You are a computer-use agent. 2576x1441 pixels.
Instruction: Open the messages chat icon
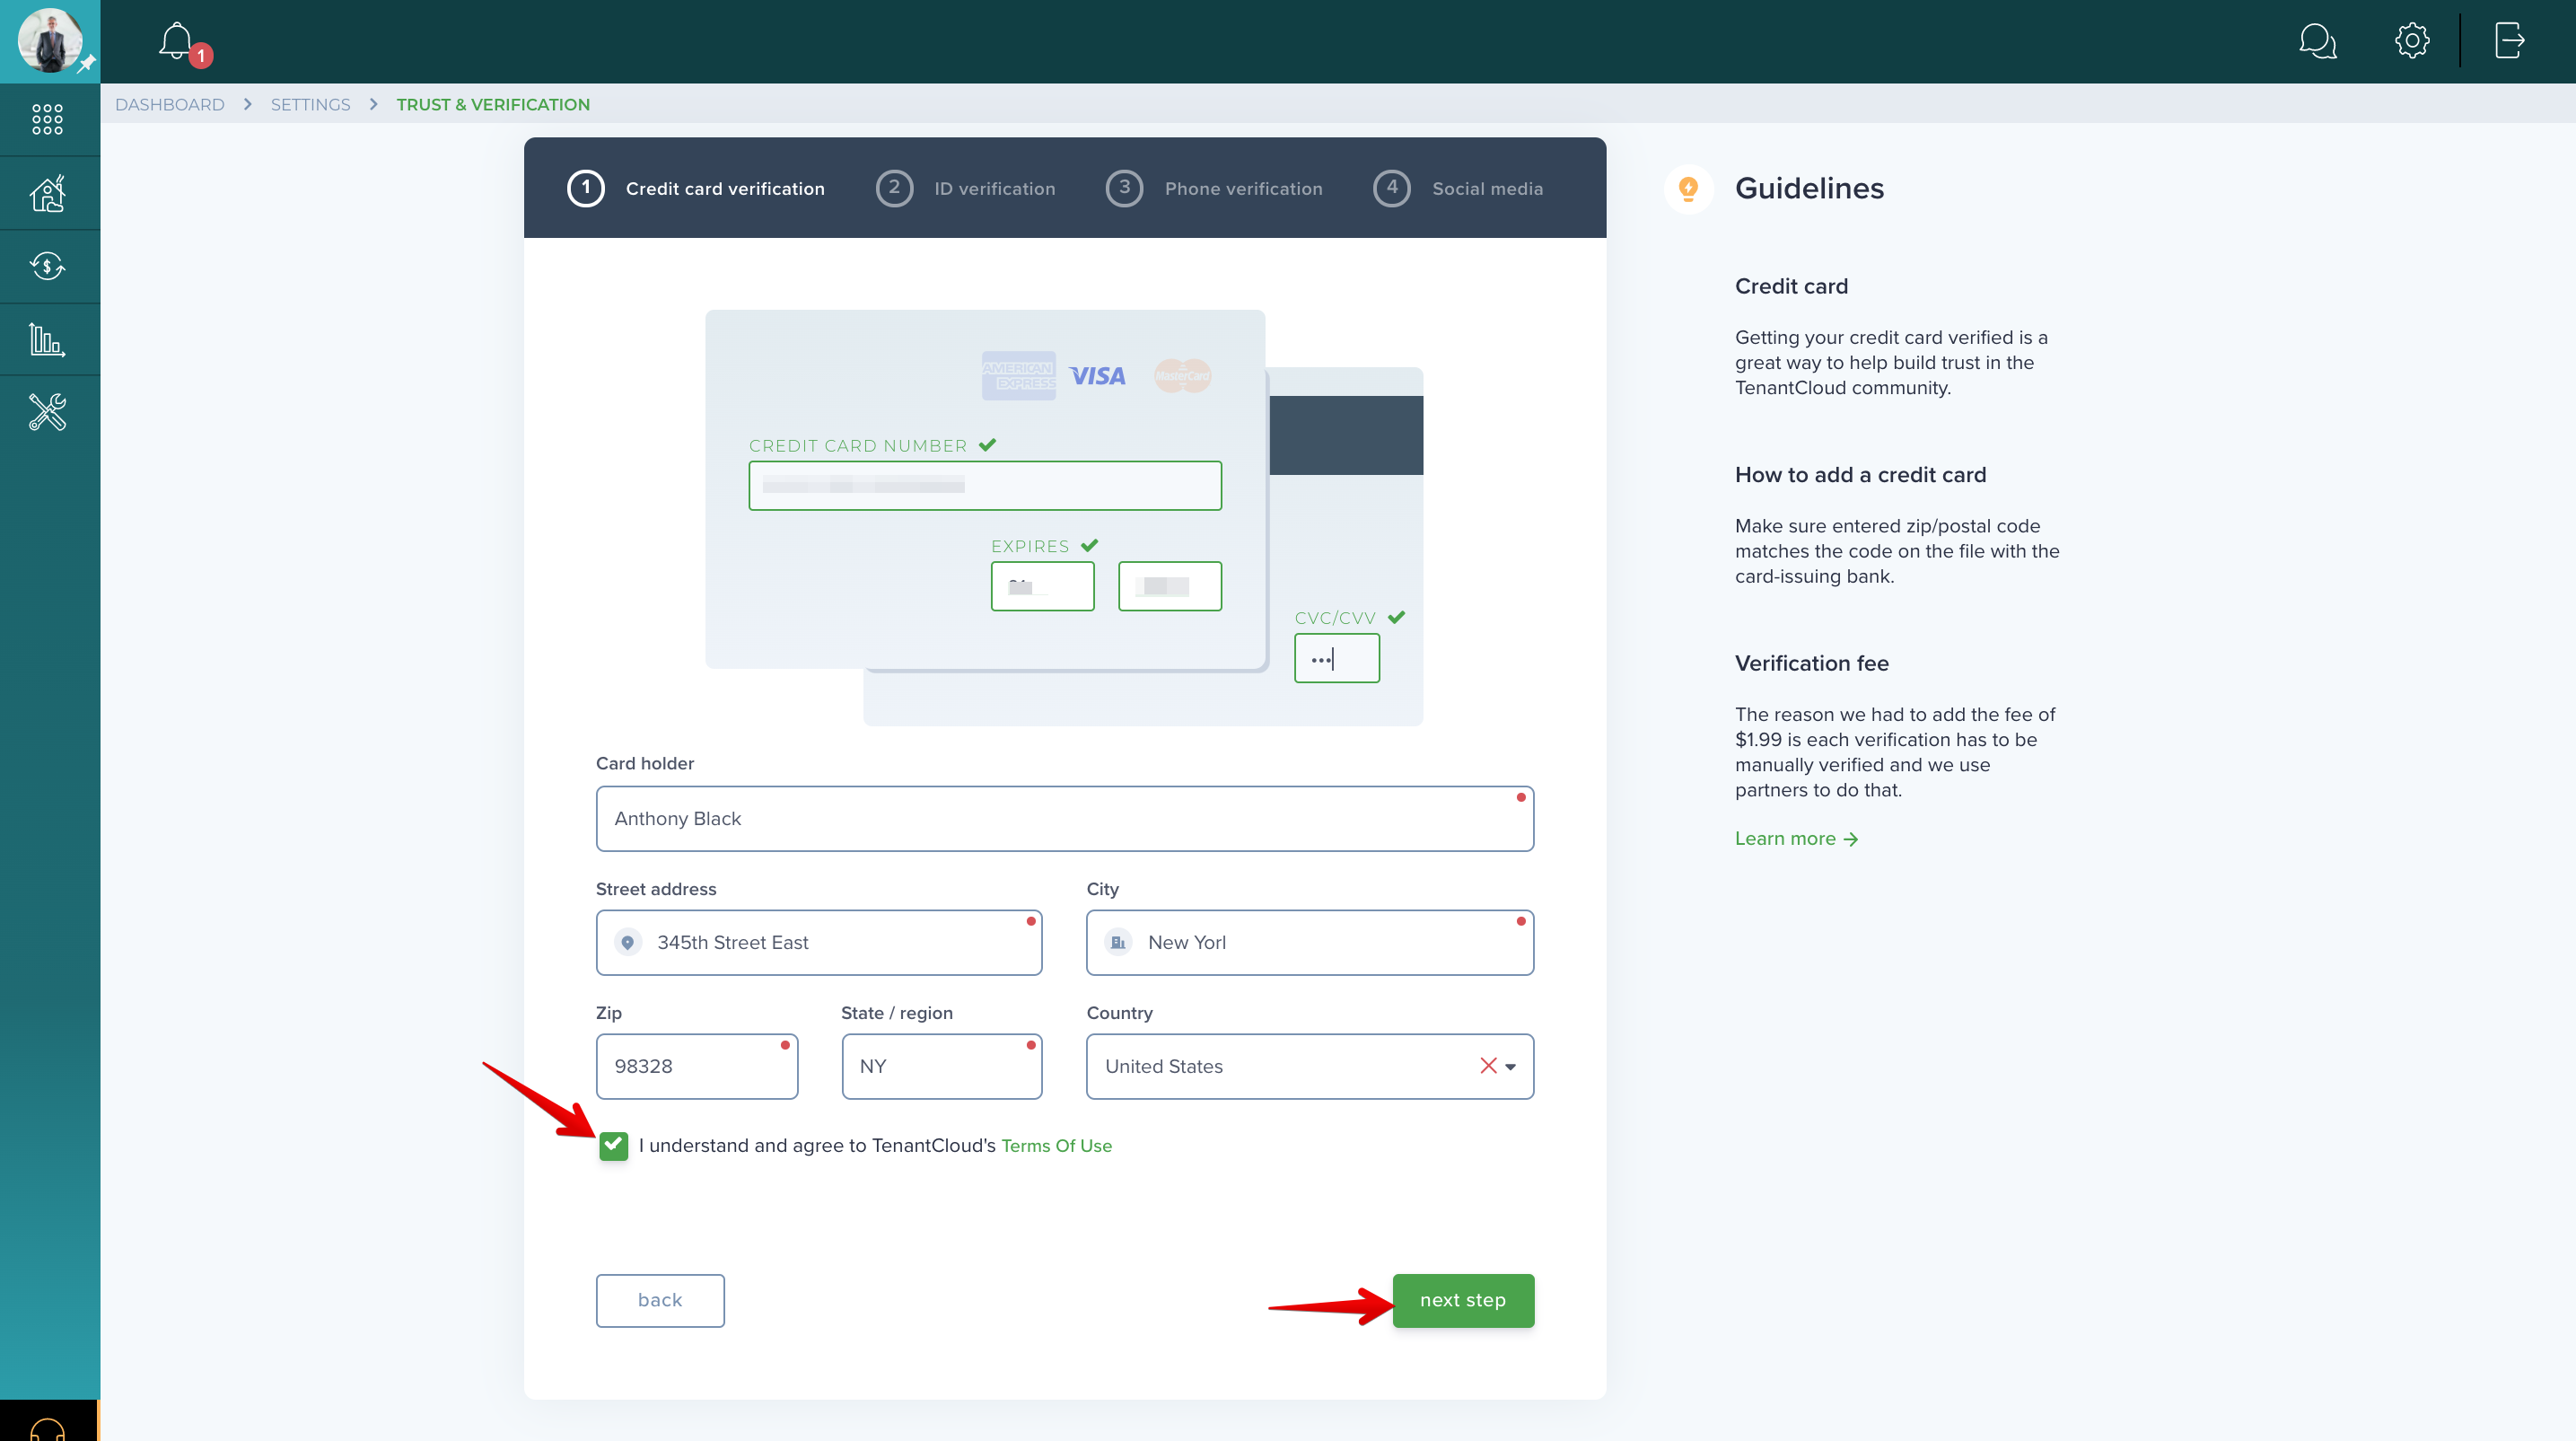pos(2317,41)
